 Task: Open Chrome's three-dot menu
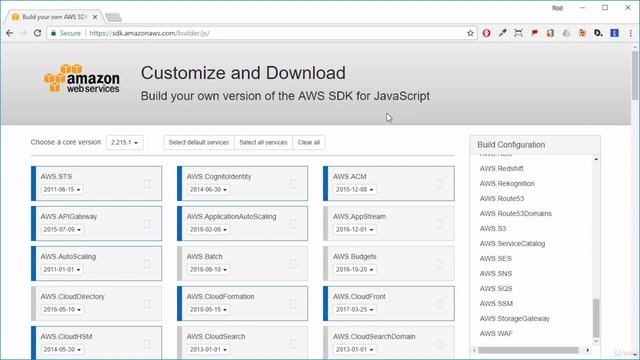(x=630, y=33)
